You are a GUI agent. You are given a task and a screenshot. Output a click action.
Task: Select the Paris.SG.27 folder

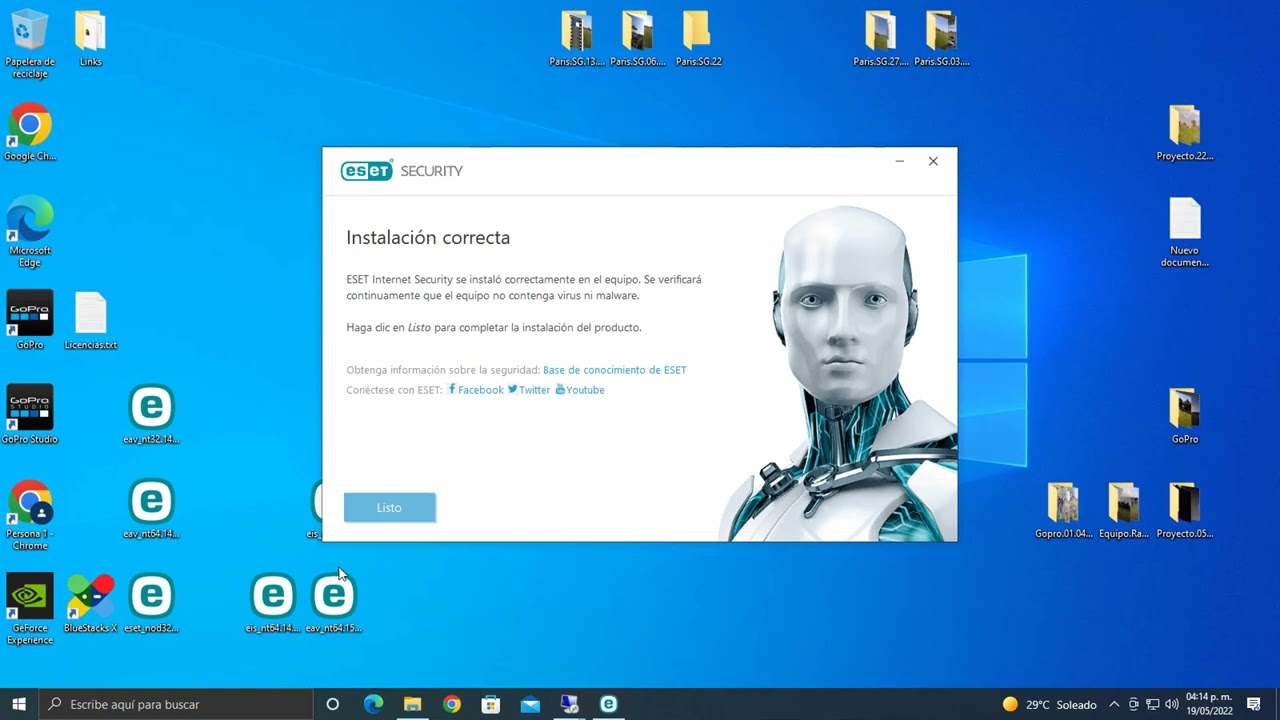pyautogui.click(x=881, y=40)
